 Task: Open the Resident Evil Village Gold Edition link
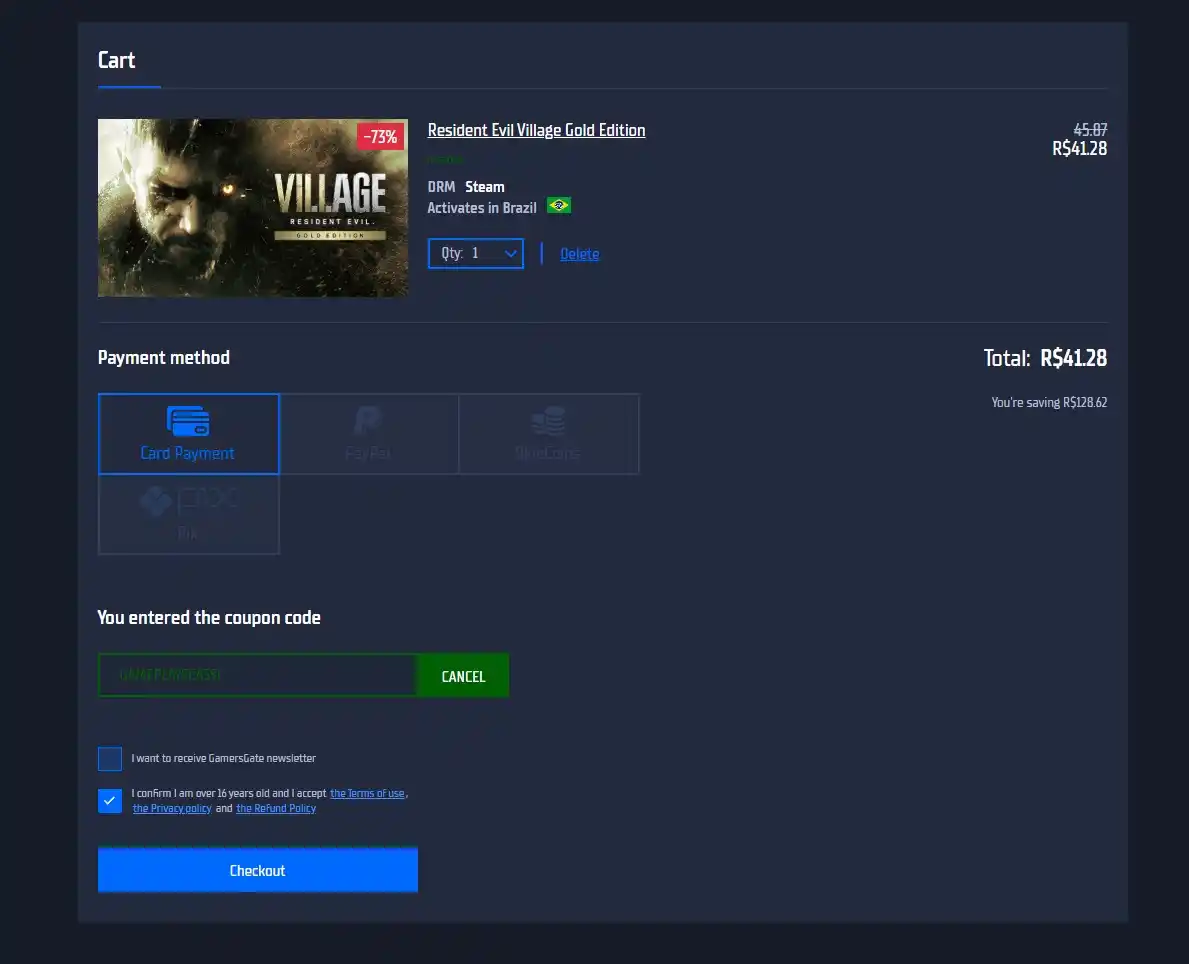pos(536,130)
